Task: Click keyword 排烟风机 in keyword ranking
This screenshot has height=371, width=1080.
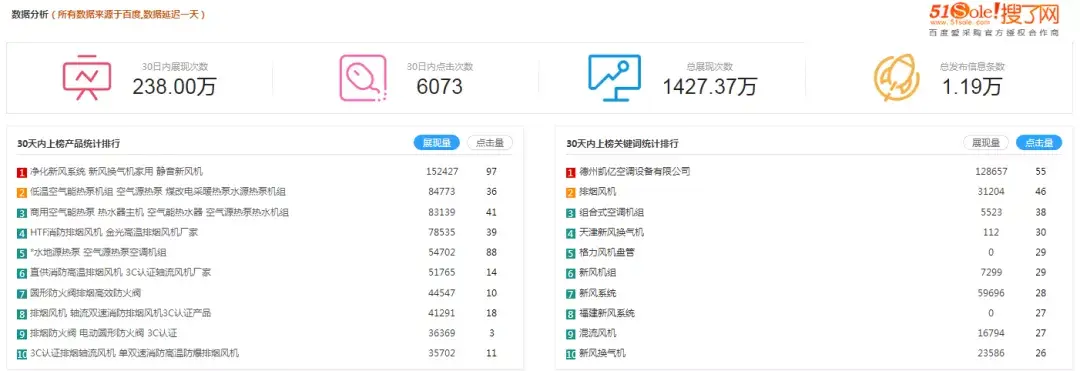Action: tap(598, 192)
